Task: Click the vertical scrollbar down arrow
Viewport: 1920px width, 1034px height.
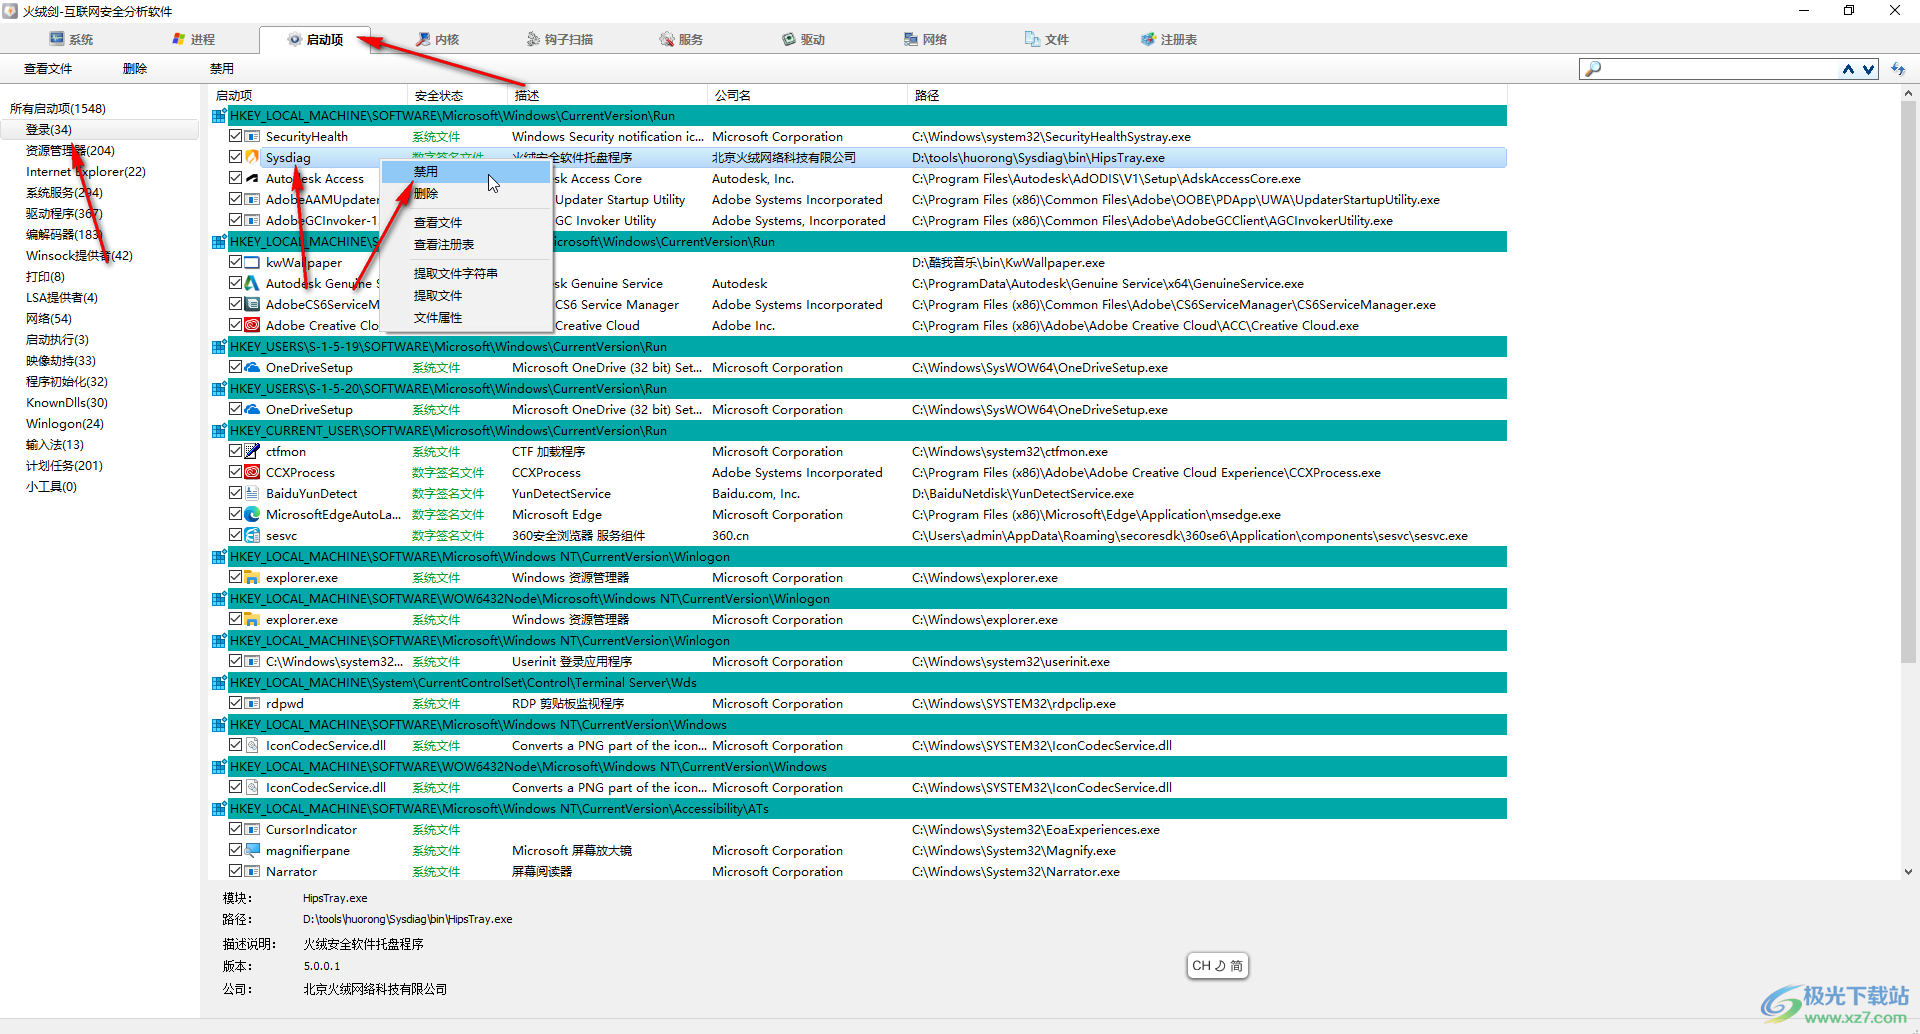Action: pyautogui.click(x=1908, y=871)
